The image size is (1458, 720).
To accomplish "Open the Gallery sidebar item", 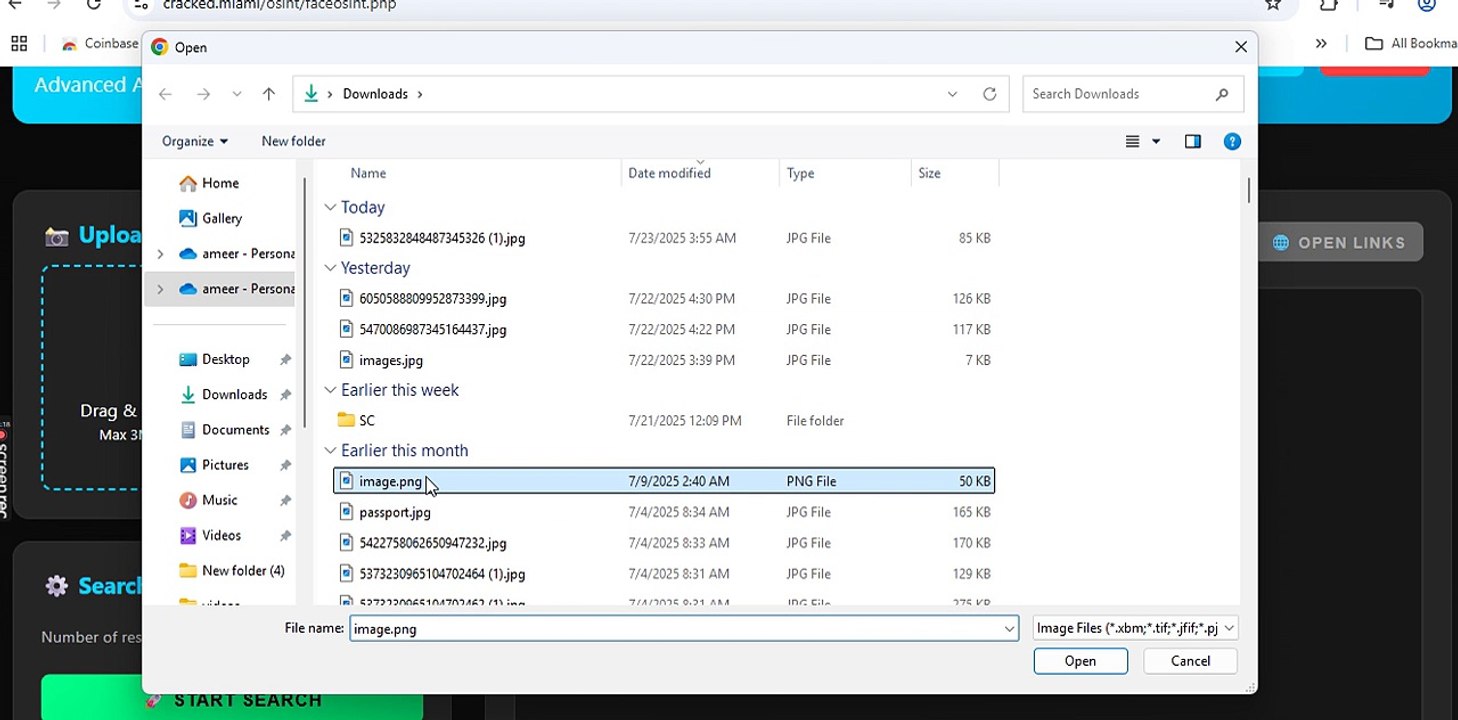I will coord(221,218).
